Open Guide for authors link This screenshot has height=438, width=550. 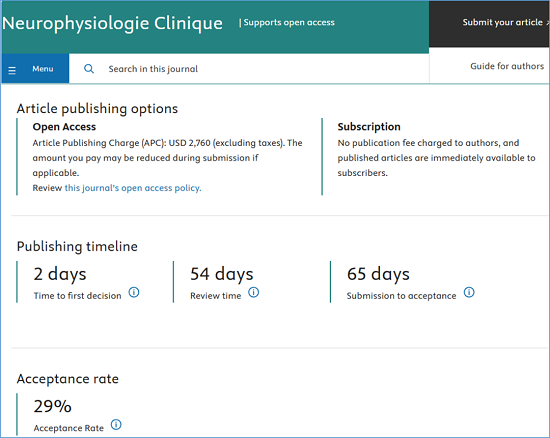click(507, 66)
